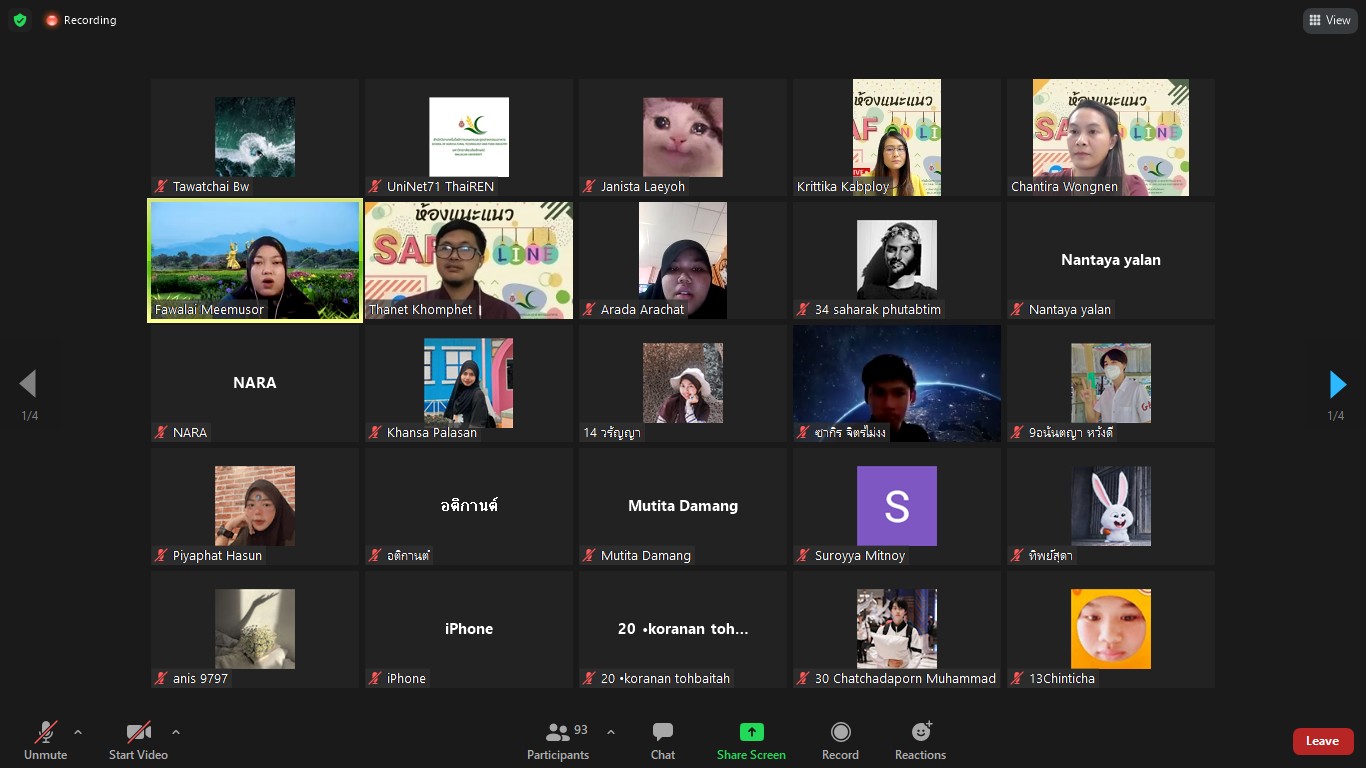Open the View layout menu

1329,20
